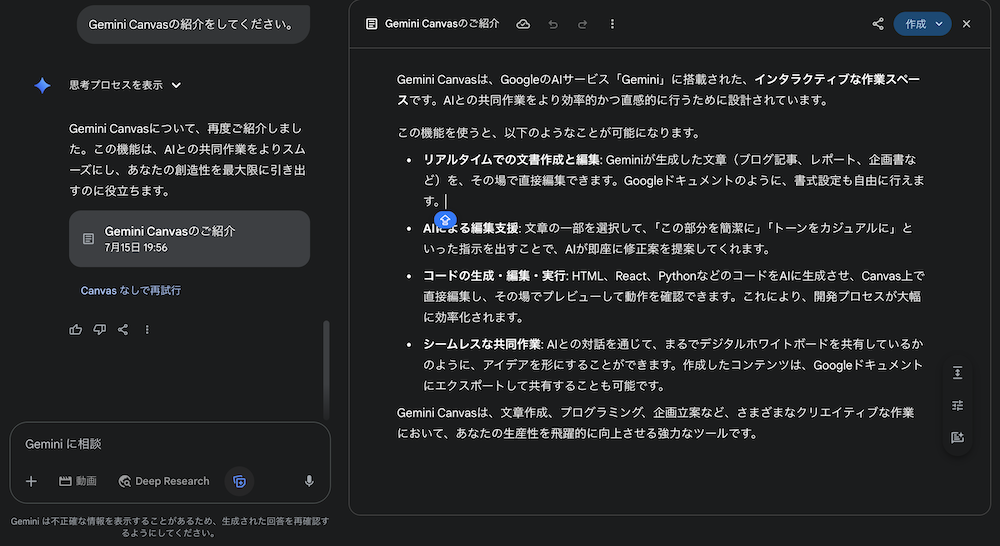Click the chat panel scrollbar

coord(327,370)
